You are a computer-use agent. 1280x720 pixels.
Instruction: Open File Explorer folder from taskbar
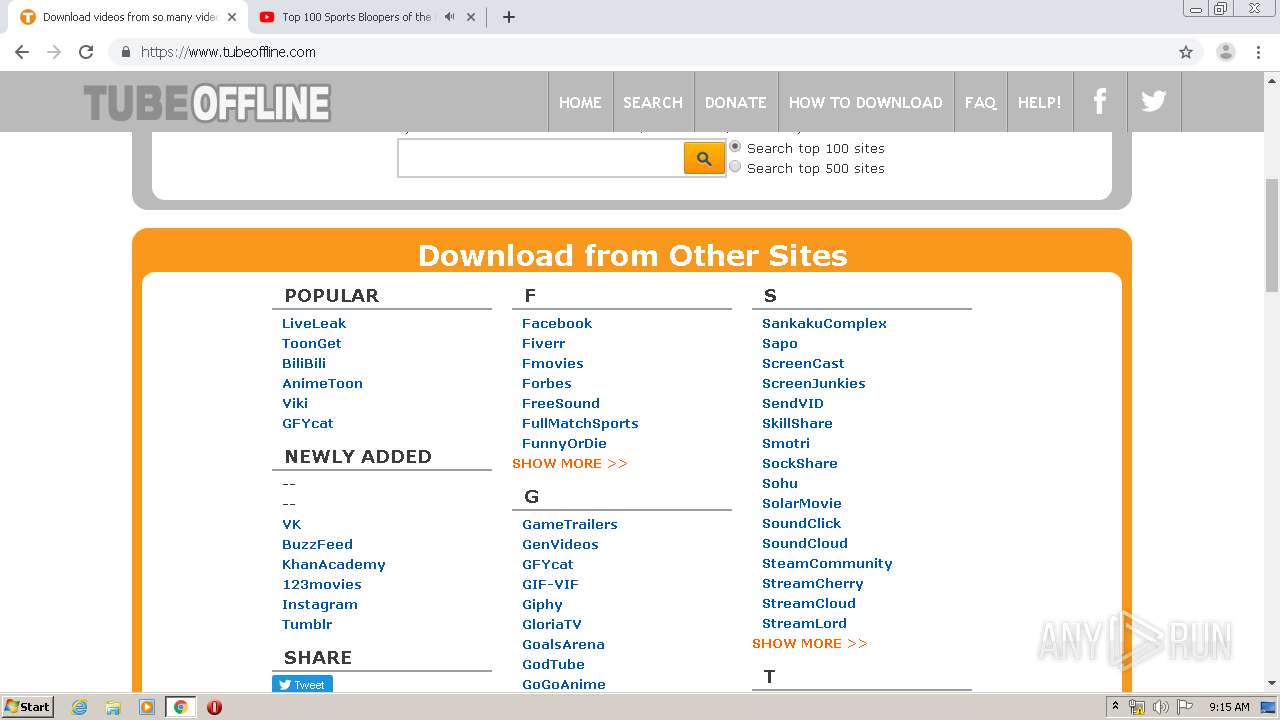tap(113, 707)
